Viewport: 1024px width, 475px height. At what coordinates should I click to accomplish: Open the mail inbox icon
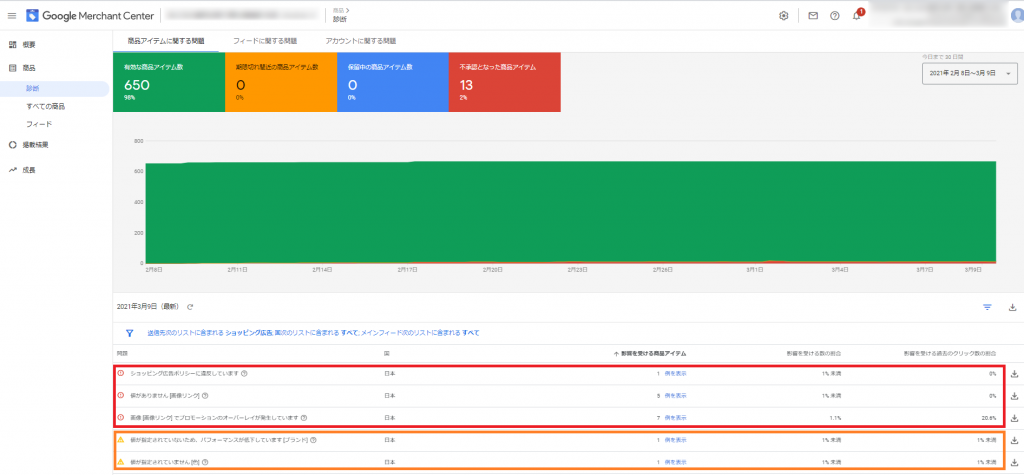click(813, 16)
